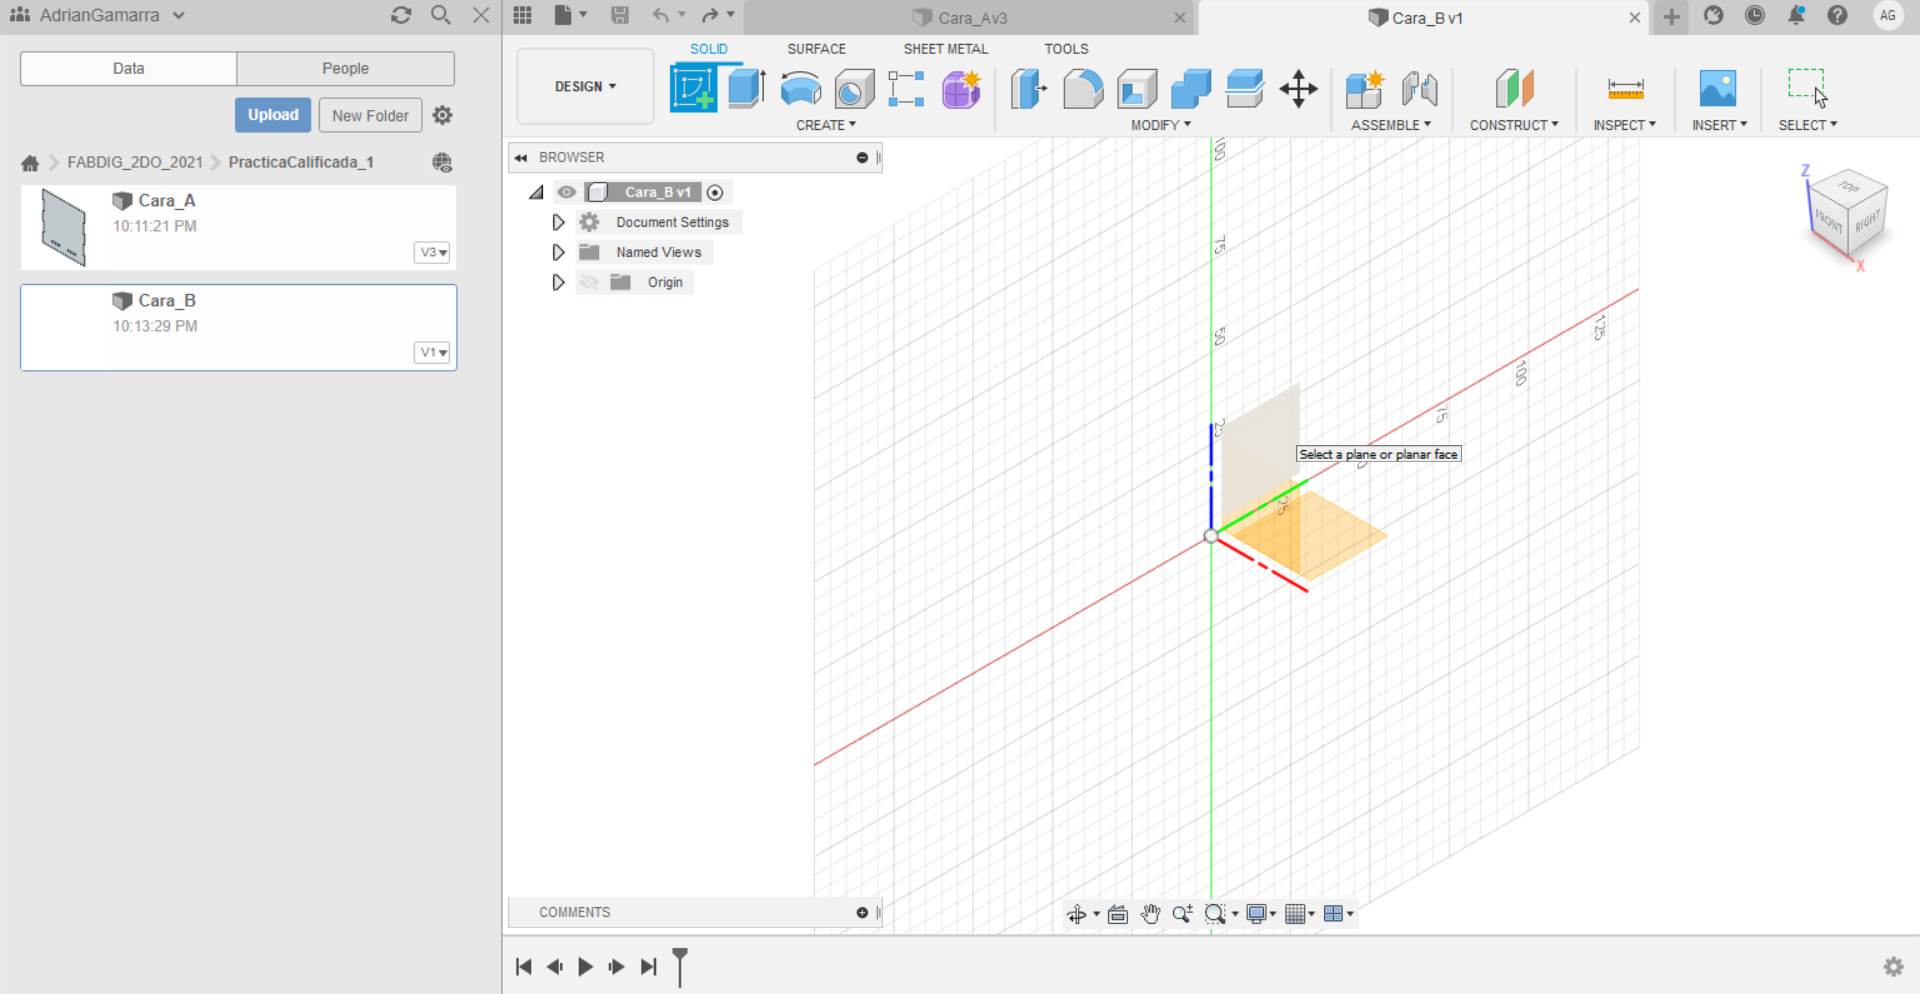1920x994 pixels.
Task: Activate the Cara_B v1 component radio button
Action: (715, 192)
